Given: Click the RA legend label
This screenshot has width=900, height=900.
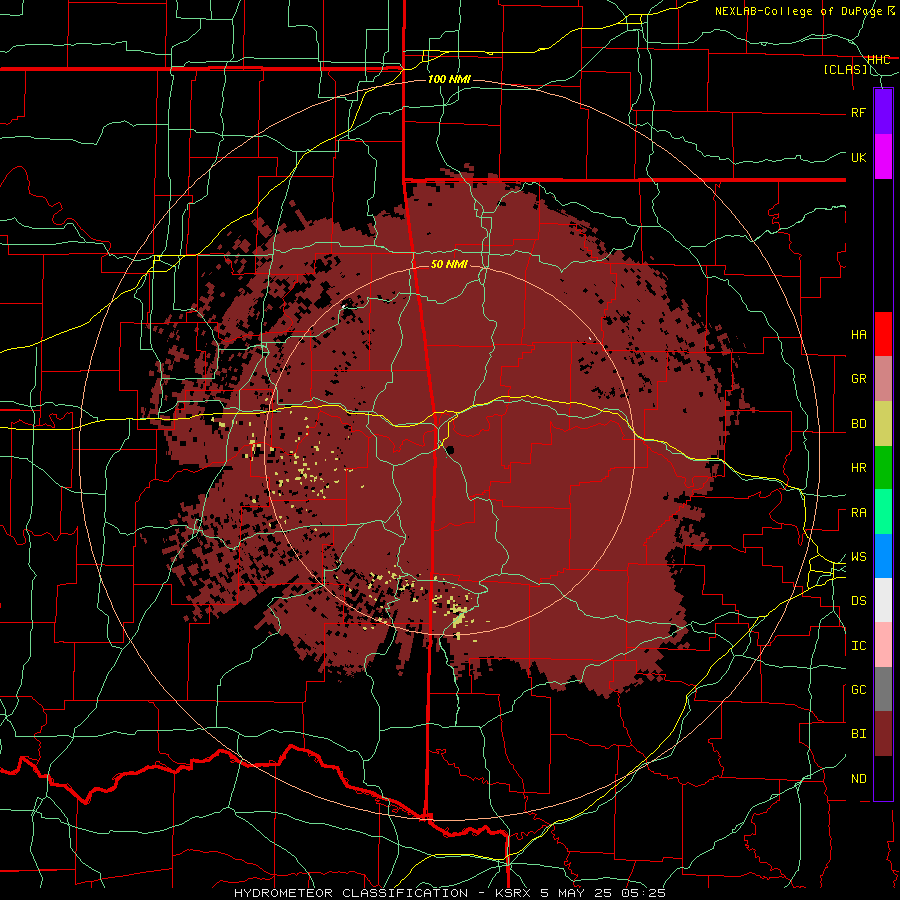Looking at the screenshot, I should [x=859, y=513].
